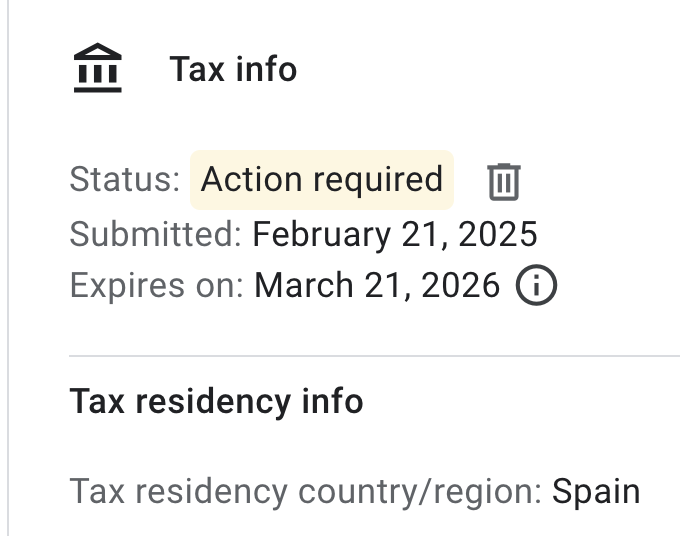Click the horizontal divider under Expires on
The height and width of the screenshot is (536, 680).
[x=374, y=356]
